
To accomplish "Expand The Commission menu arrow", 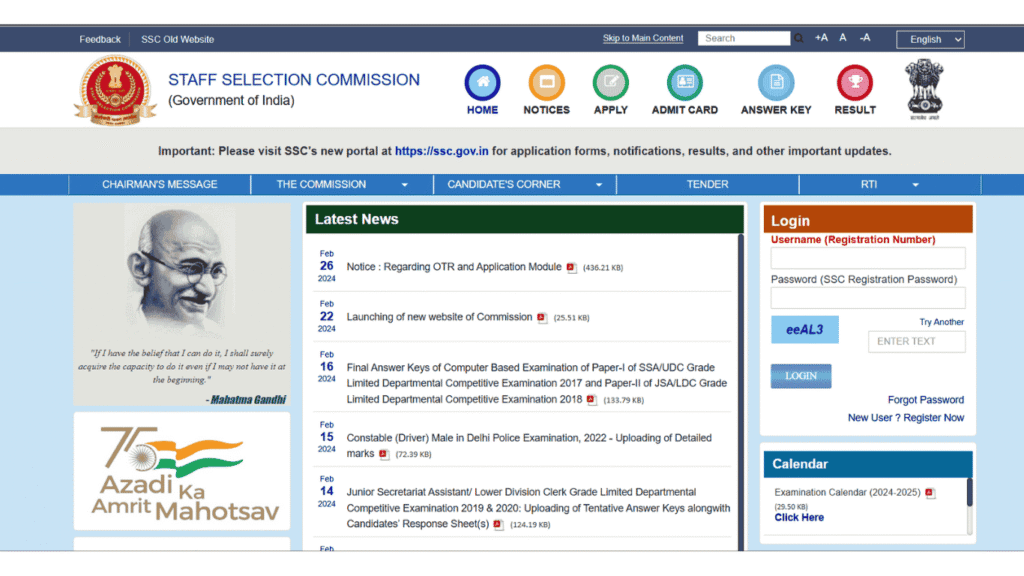I will [x=405, y=185].
